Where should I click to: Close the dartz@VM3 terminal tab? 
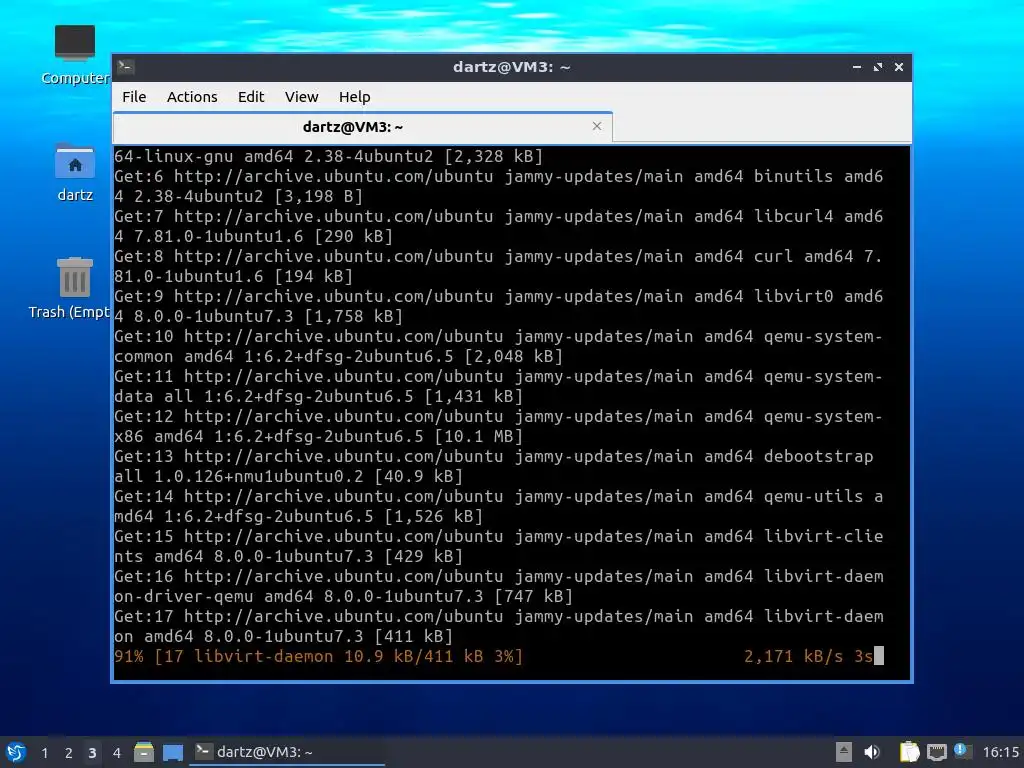point(597,126)
